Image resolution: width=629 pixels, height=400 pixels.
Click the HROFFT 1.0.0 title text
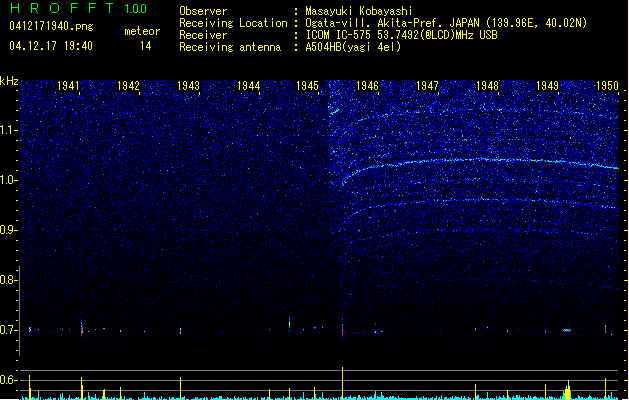pyautogui.click(x=78, y=8)
